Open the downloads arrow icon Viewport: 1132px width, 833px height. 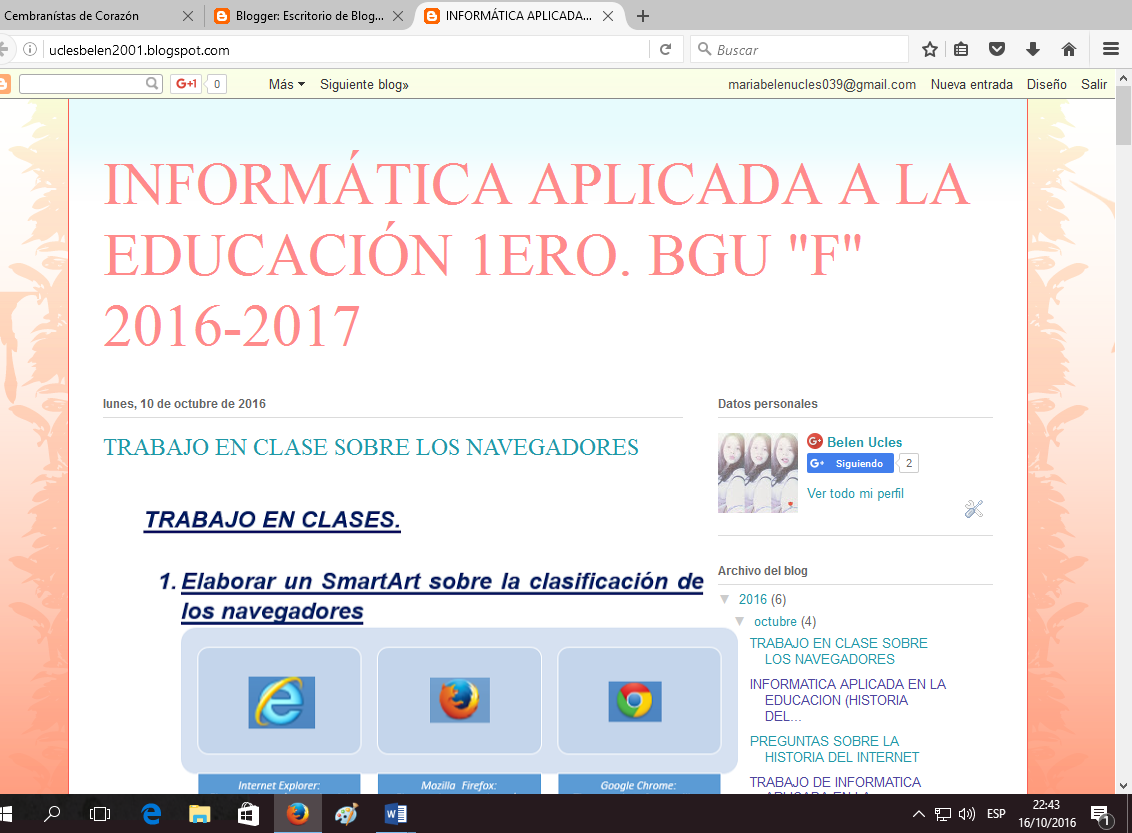(x=1033, y=49)
